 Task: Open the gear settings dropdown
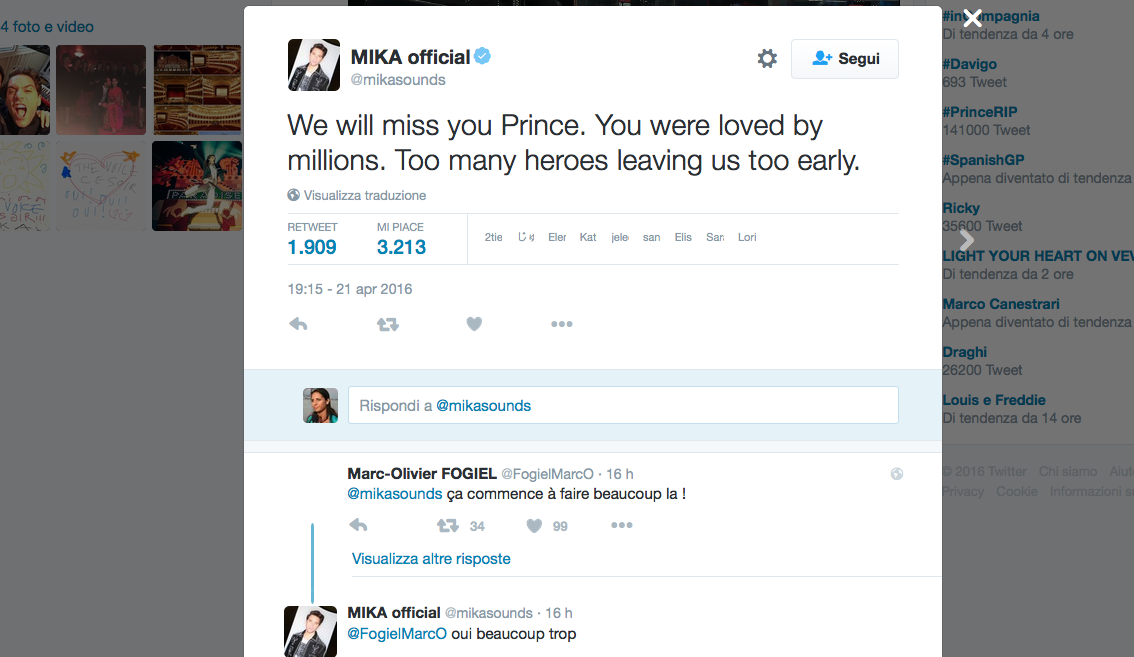coord(767,59)
